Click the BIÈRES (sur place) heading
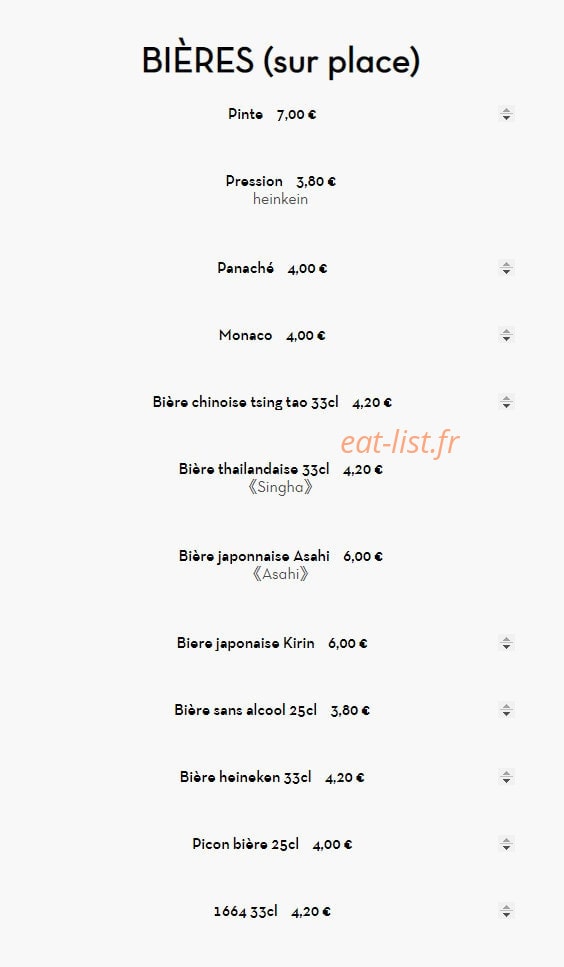 (281, 60)
